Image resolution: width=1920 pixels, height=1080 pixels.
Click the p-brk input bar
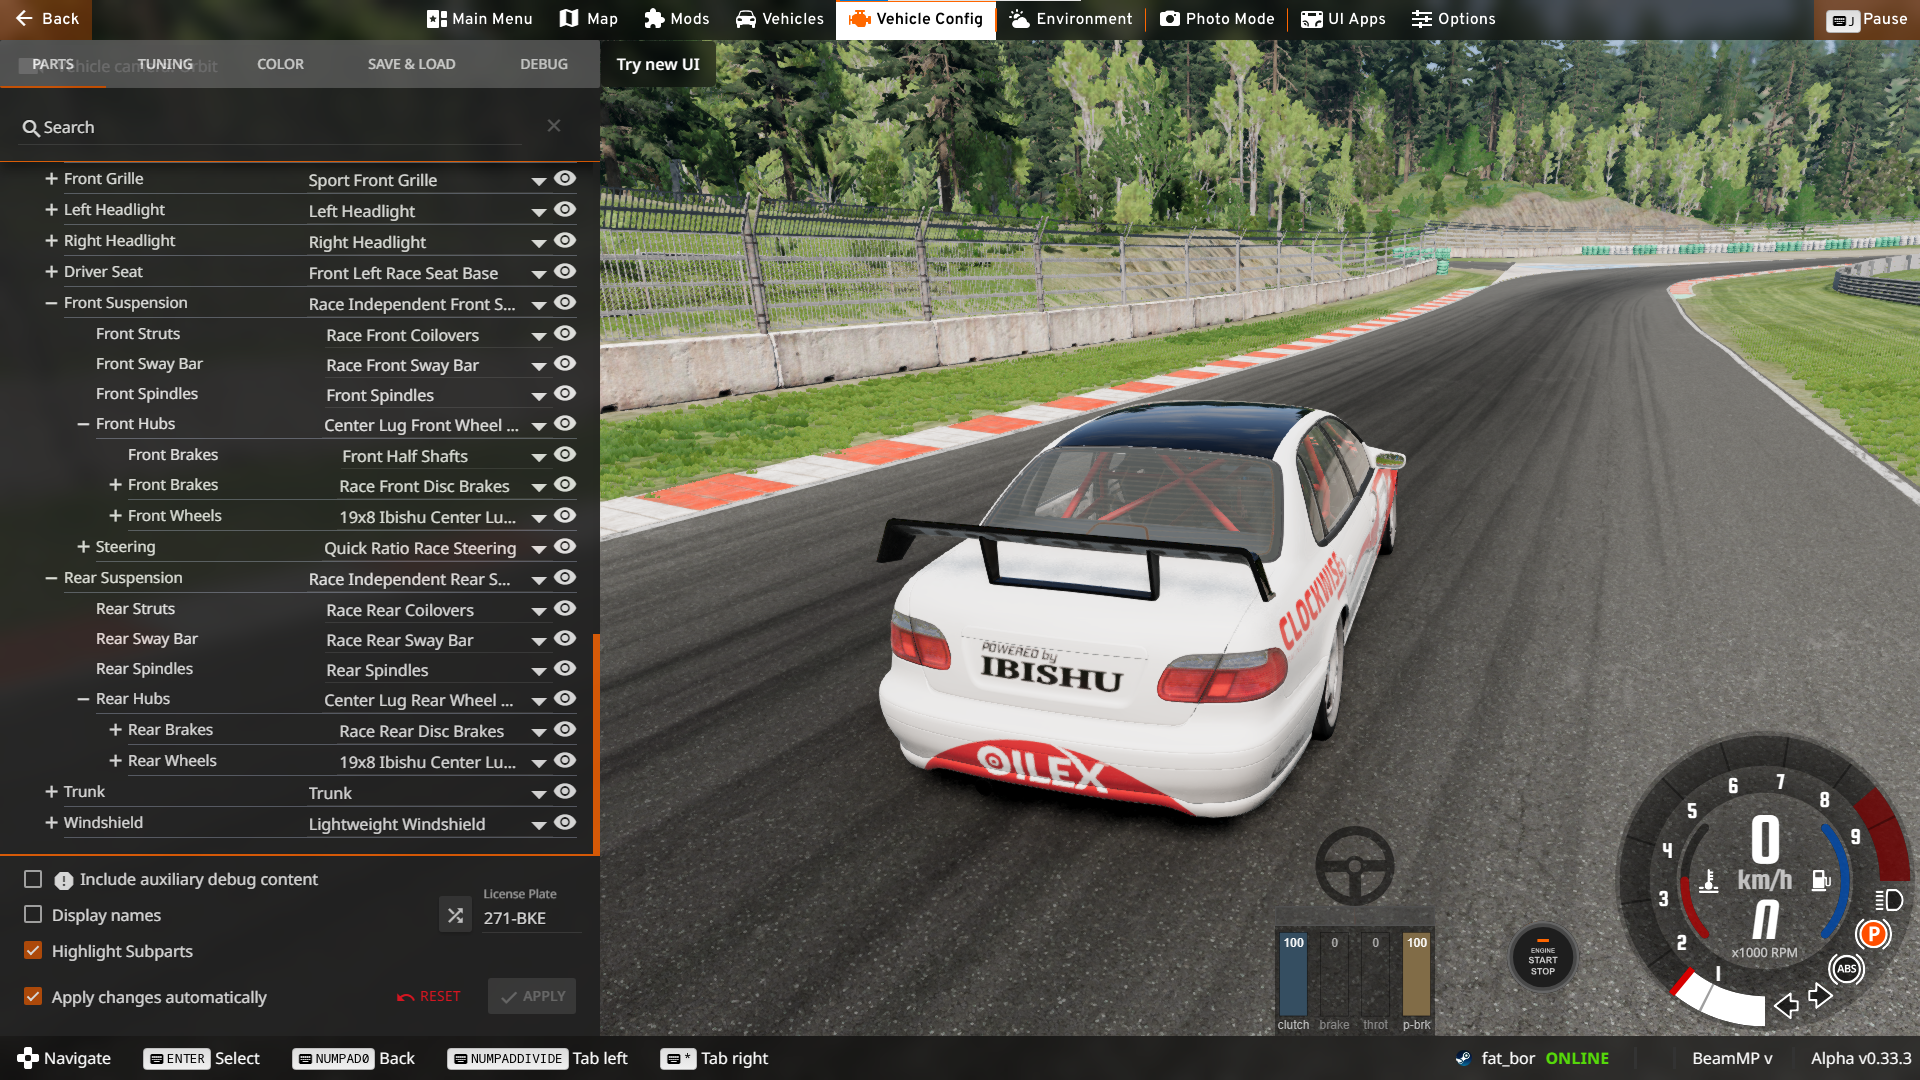(1417, 974)
